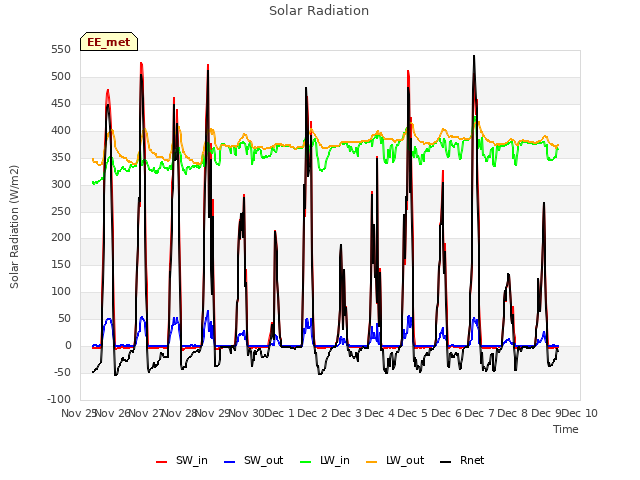This screenshot has height=480, width=640.
Task: Click the Dec 5 x-axis tick label
Action: point(413,413)
